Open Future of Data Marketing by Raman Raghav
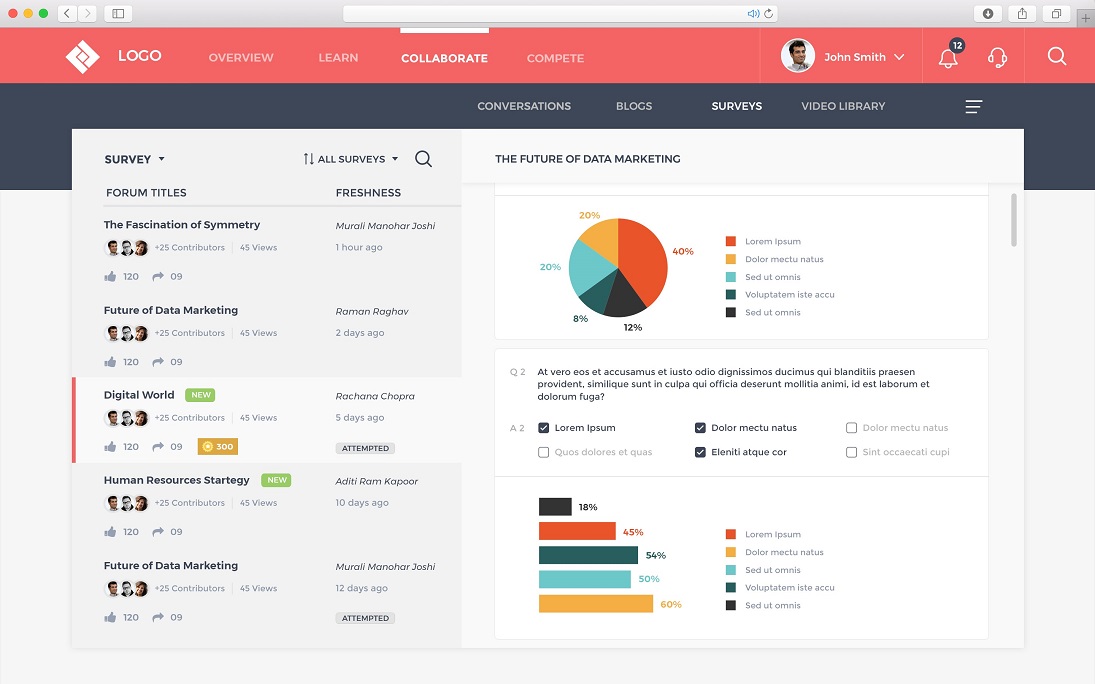 click(x=170, y=310)
